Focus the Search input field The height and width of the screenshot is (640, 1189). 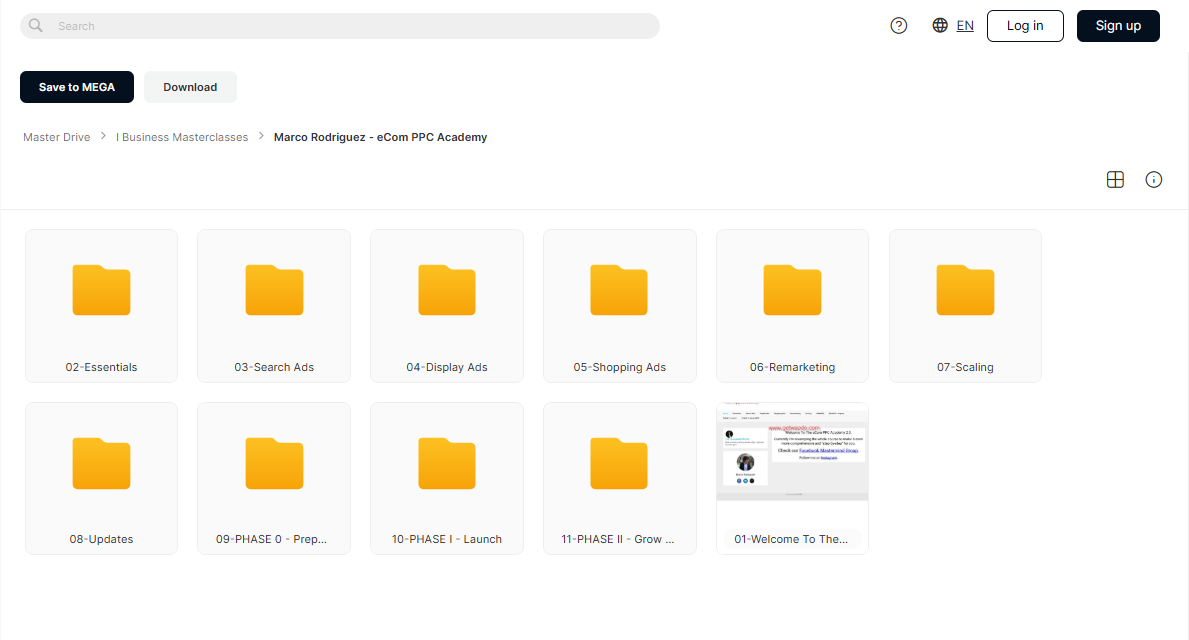pyautogui.click(x=340, y=26)
